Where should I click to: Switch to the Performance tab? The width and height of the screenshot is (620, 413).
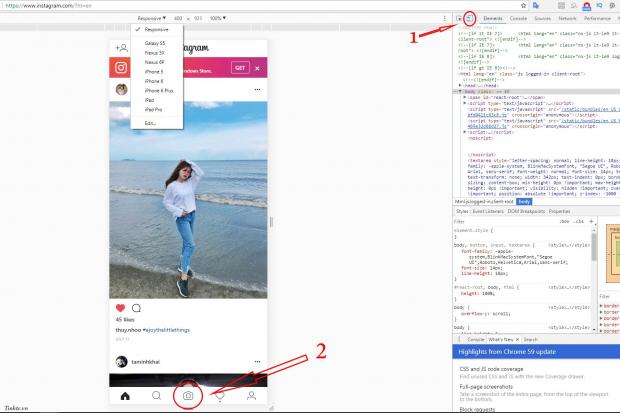pyautogui.click(x=597, y=18)
